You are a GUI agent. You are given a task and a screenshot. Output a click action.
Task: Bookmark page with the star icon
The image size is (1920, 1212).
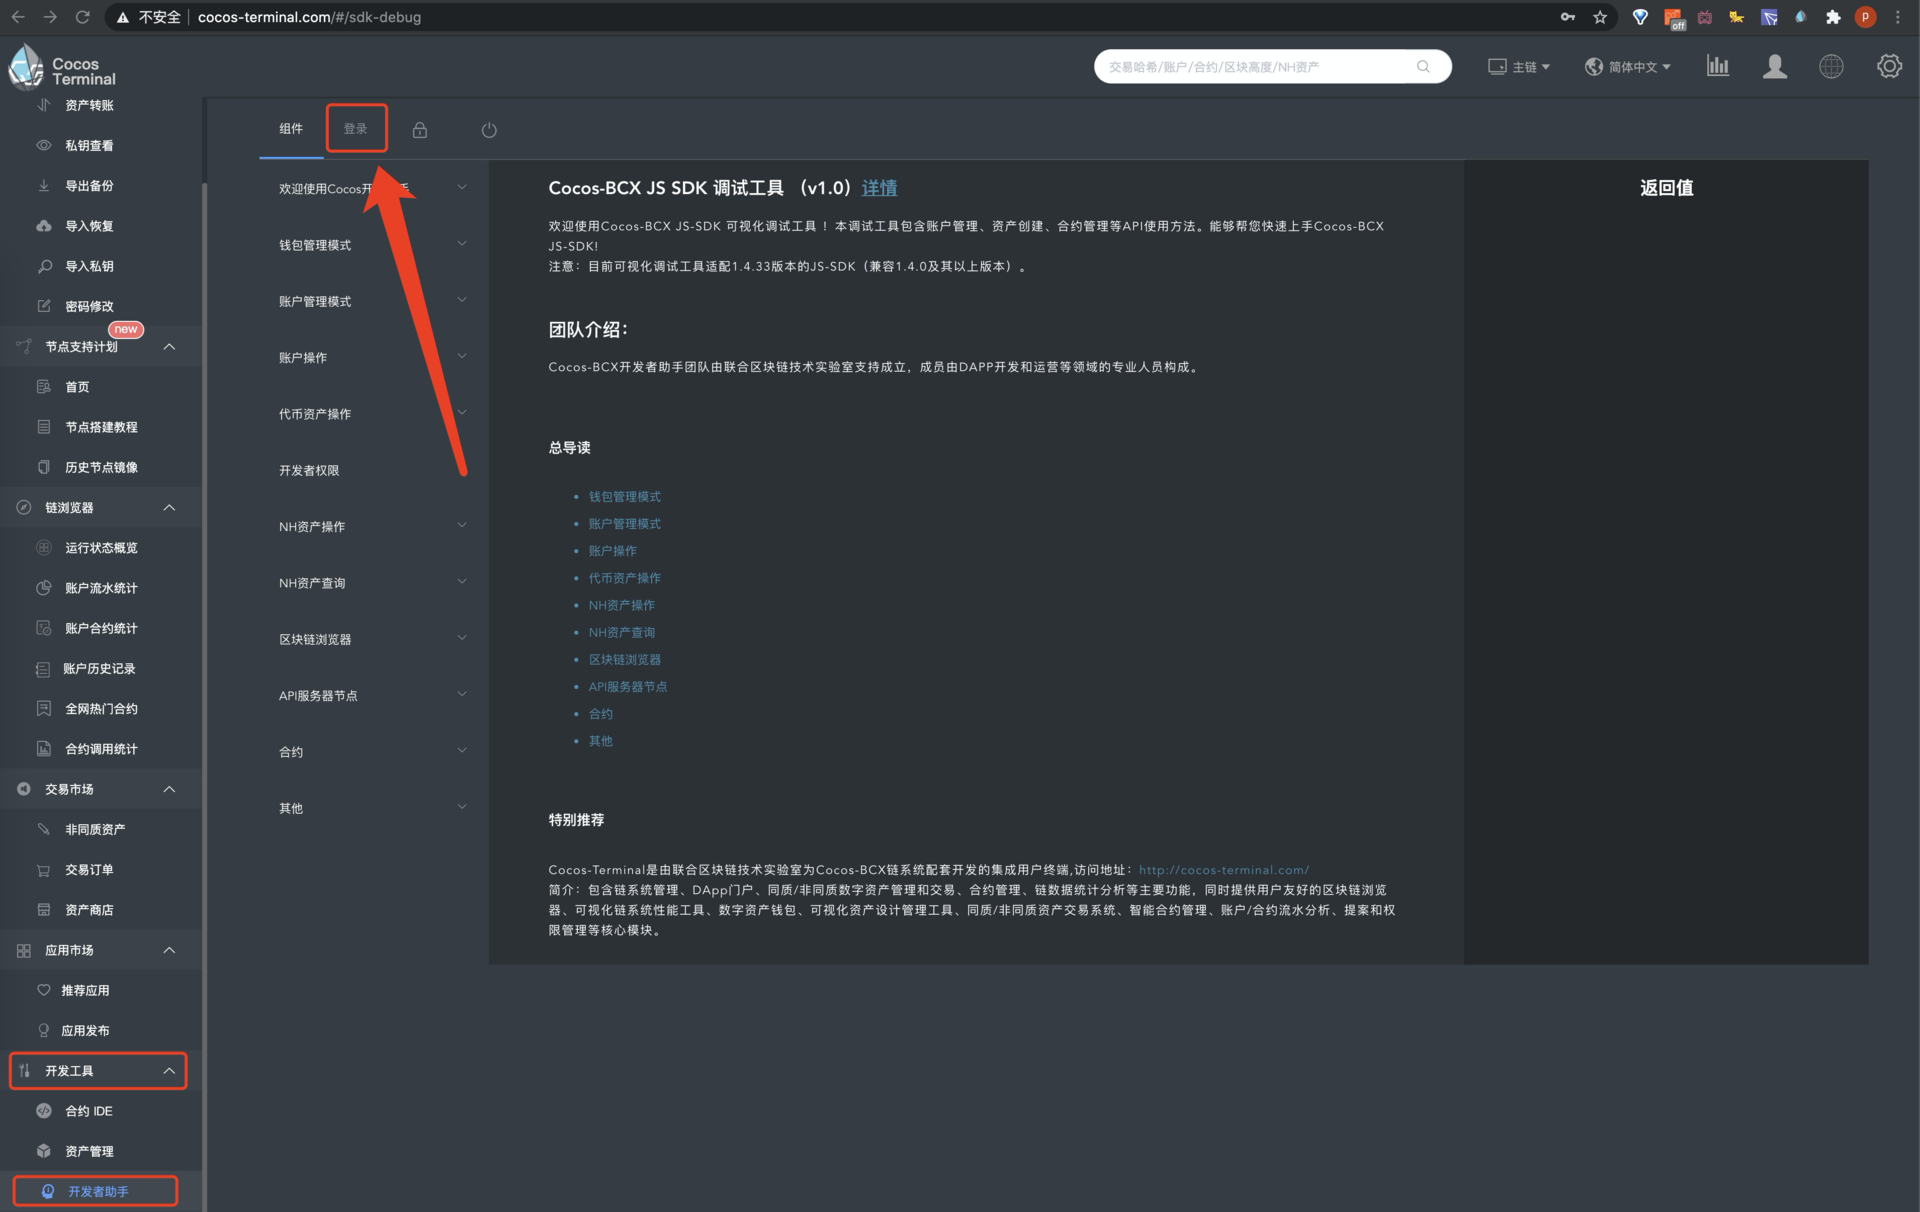[x=1600, y=17]
